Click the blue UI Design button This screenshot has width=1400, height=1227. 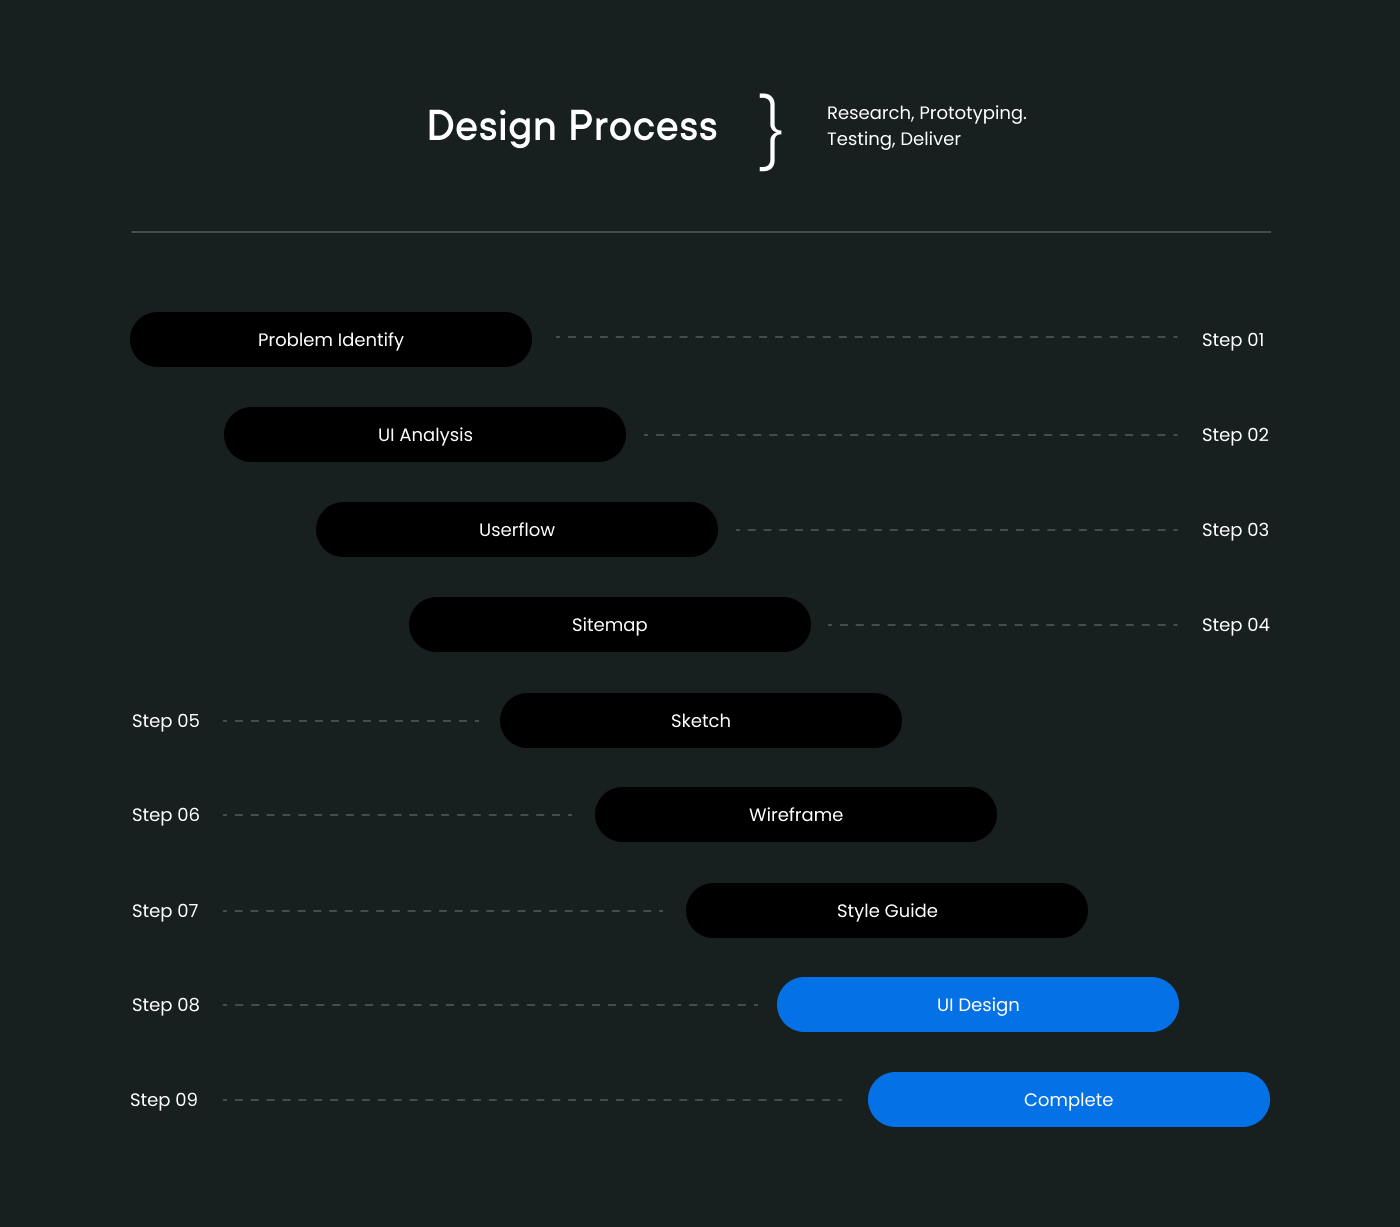978,1004
